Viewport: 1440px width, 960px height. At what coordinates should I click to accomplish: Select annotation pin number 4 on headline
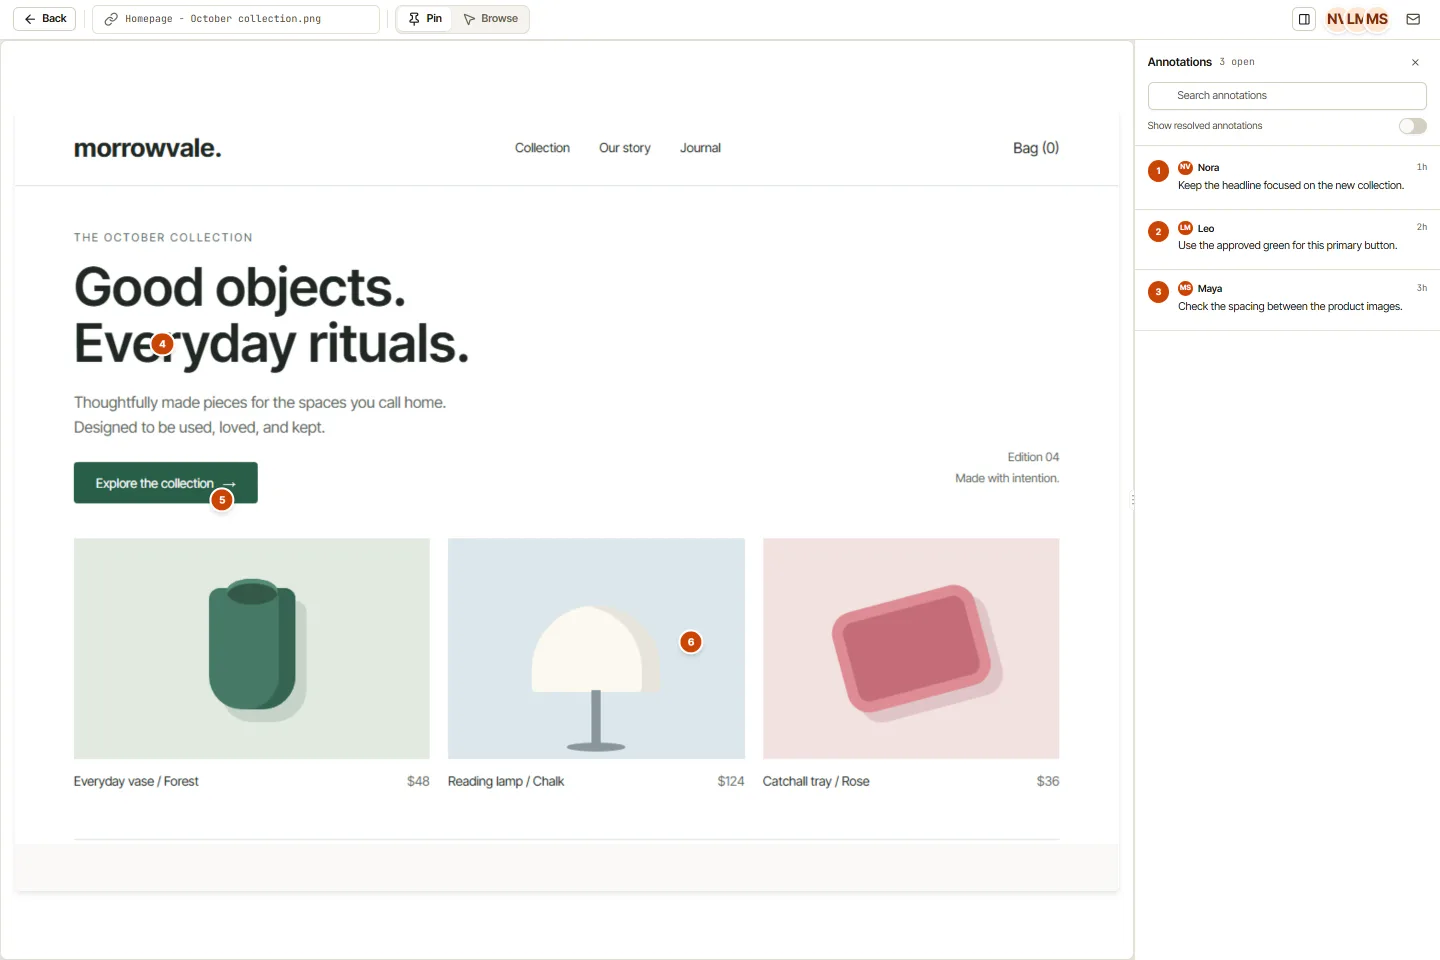162,344
